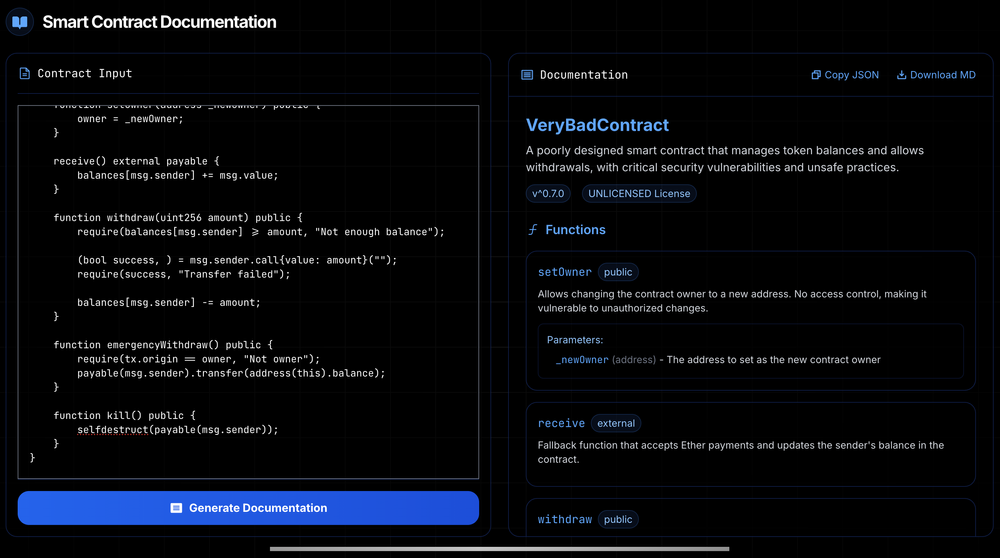The width and height of the screenshot is (1000, 558).
Task: Click the withdraw function name in documentation
Action: click(564, 520)
